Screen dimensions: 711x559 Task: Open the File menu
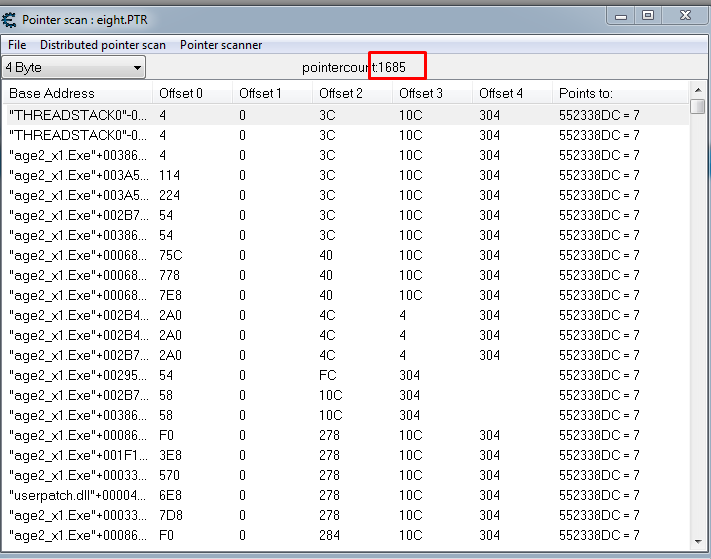[17, 45]
